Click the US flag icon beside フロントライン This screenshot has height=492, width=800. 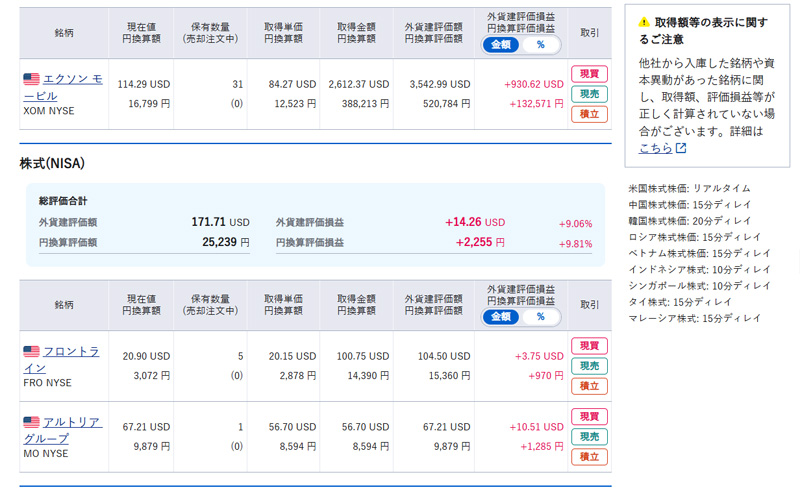[31, 351]
